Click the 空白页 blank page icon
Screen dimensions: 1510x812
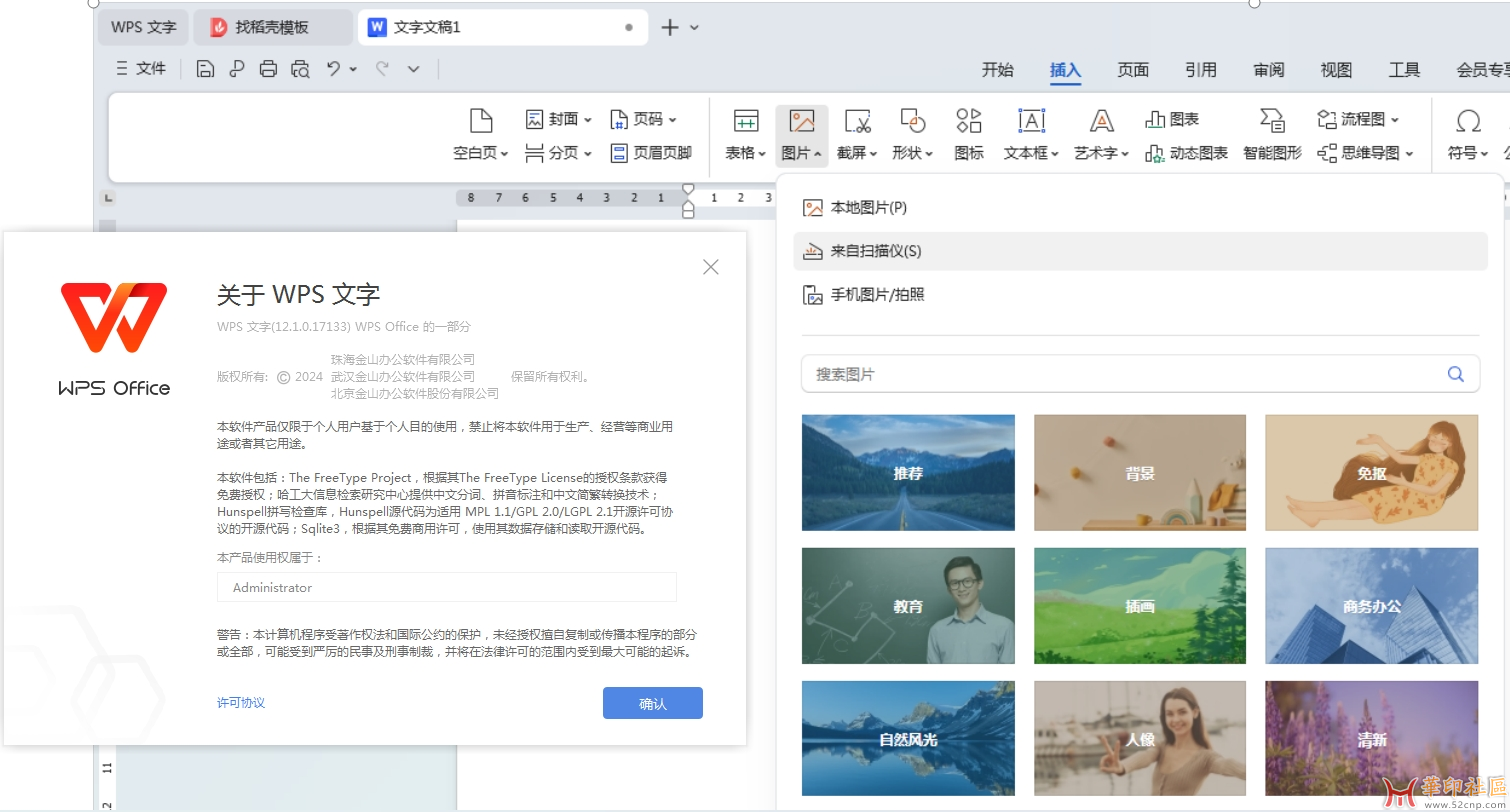[481, 121]
